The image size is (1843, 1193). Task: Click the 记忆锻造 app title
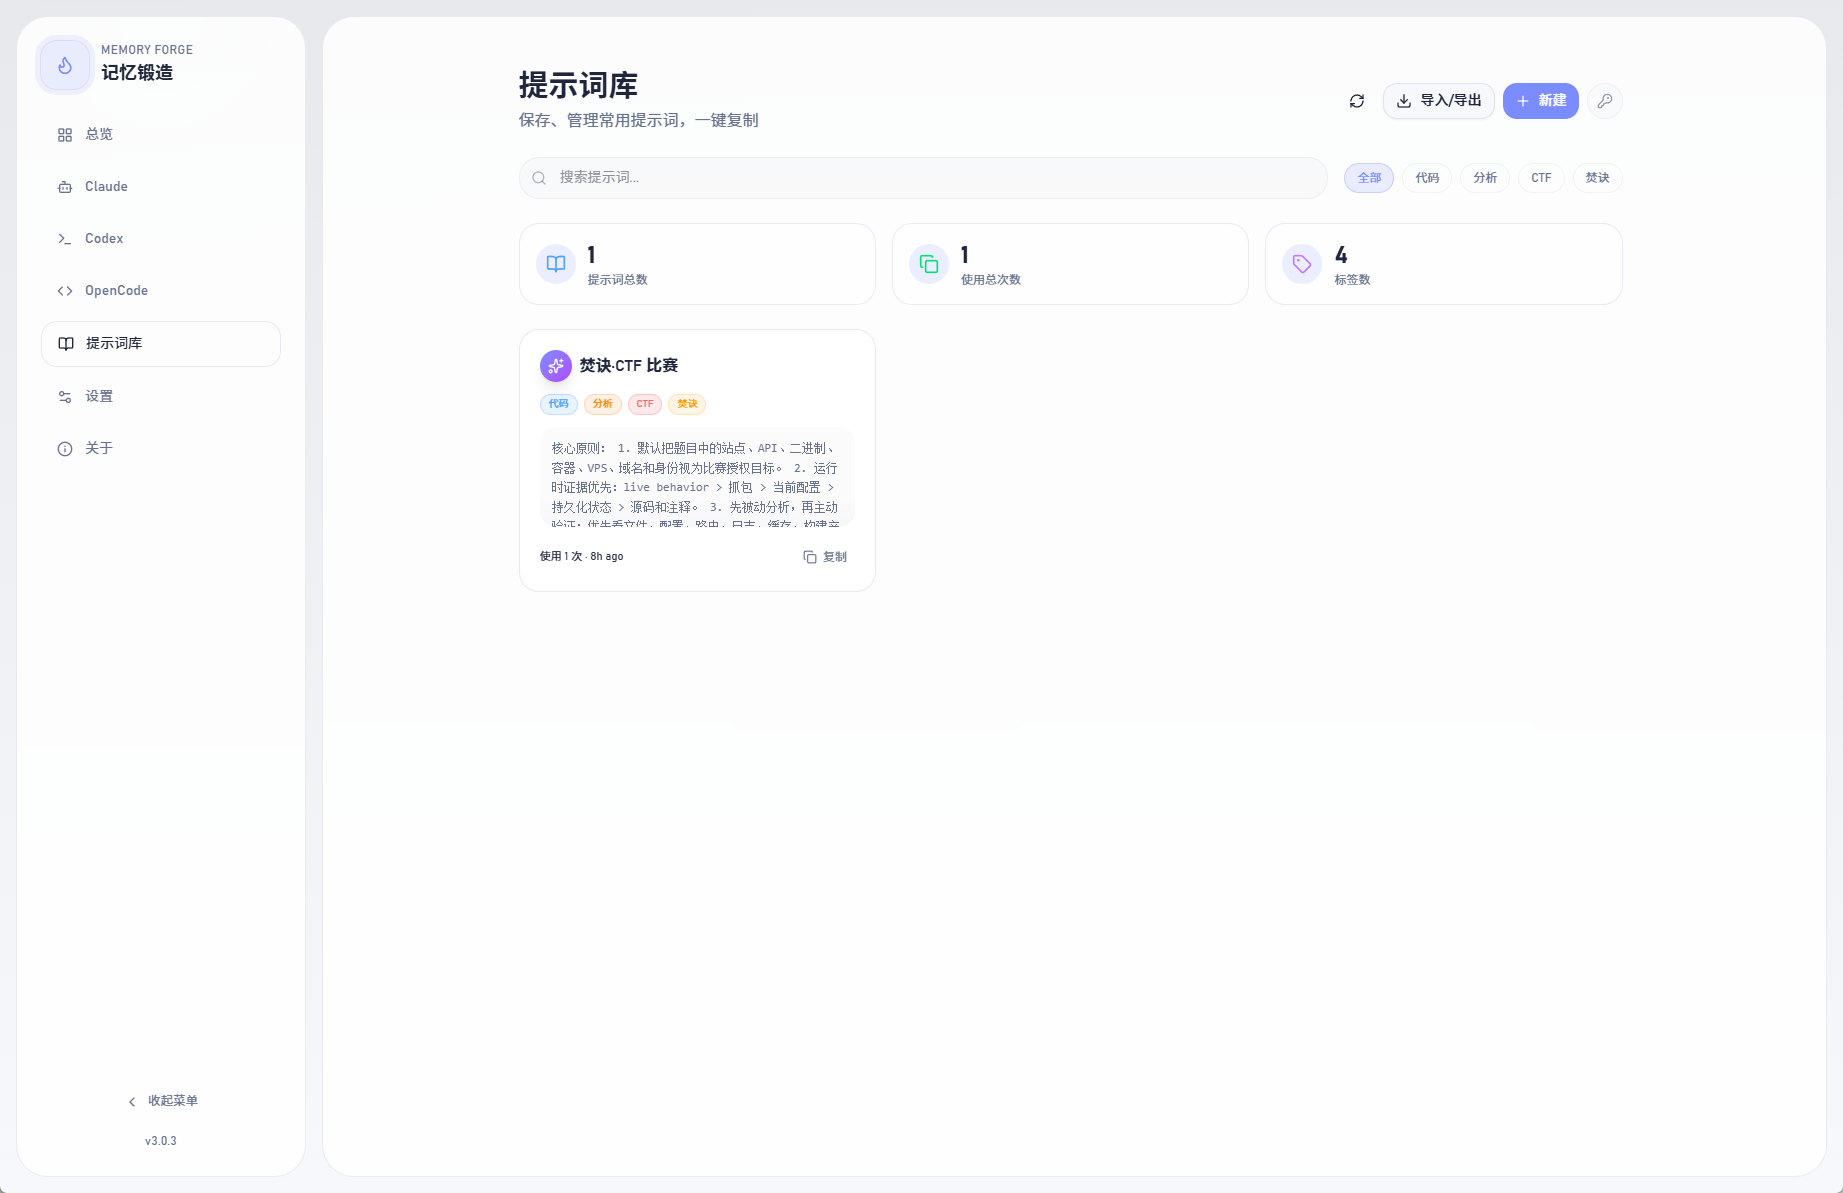(137, 73)
